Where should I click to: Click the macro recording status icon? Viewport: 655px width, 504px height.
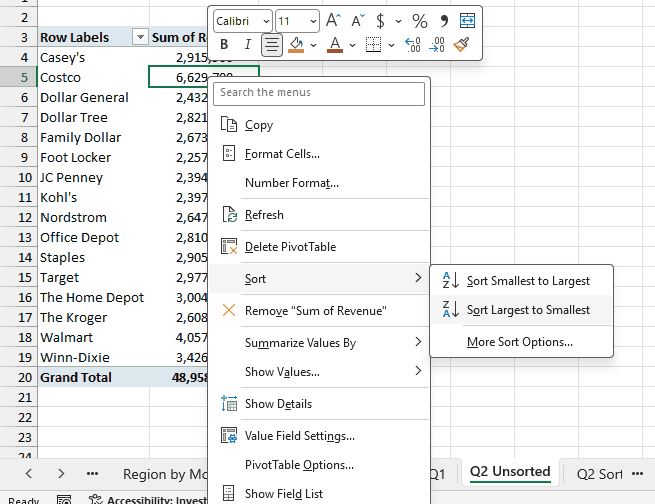click(64, 499)
